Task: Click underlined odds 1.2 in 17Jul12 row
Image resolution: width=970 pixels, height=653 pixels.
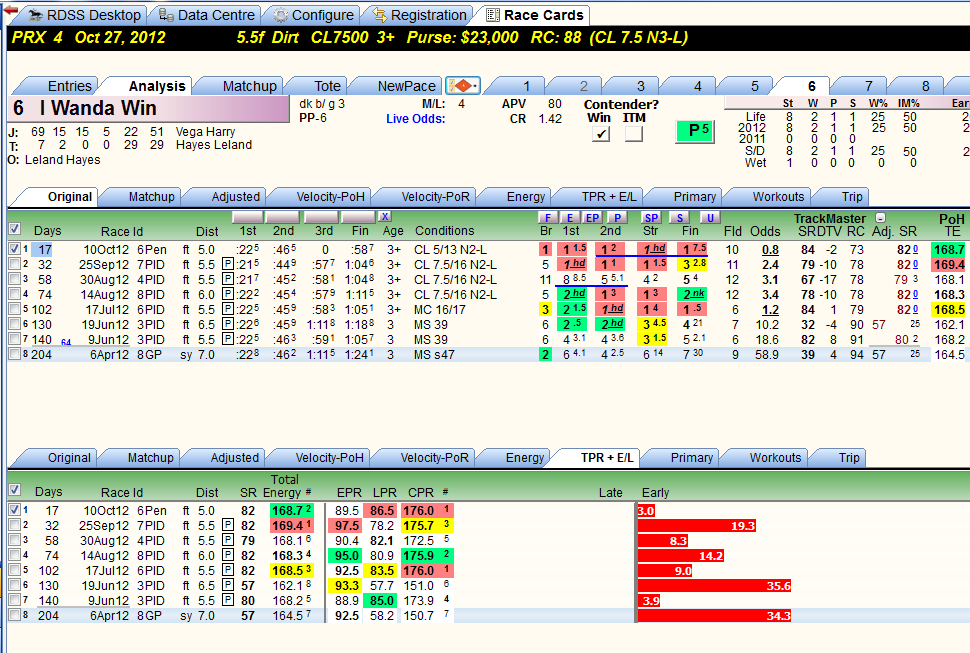Action: [770, 310]
